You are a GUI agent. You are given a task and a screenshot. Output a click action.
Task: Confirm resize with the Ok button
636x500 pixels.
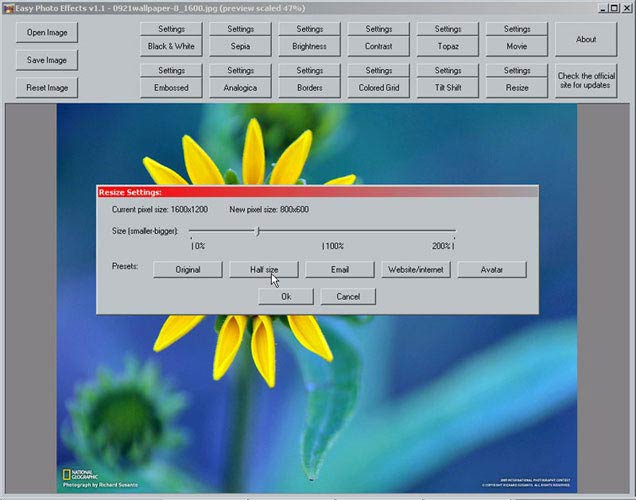point(286,296)
